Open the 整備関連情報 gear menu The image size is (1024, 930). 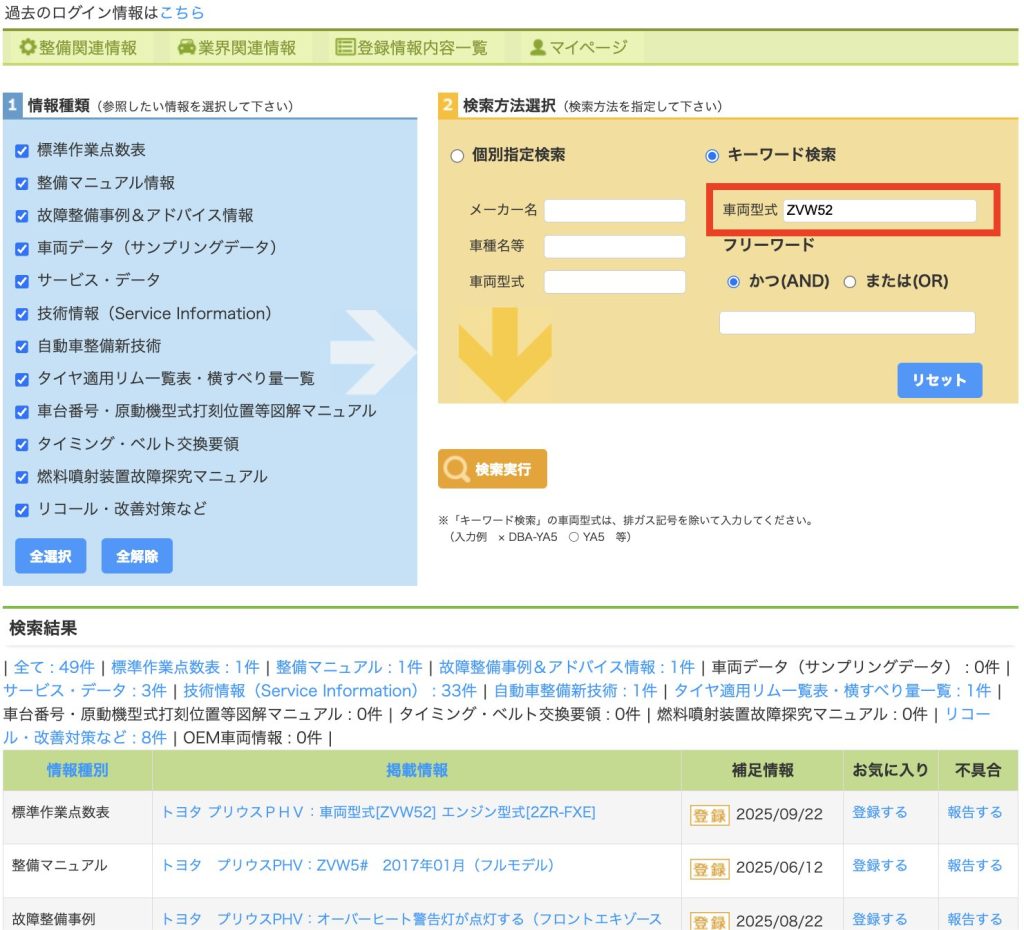(78, 47)
